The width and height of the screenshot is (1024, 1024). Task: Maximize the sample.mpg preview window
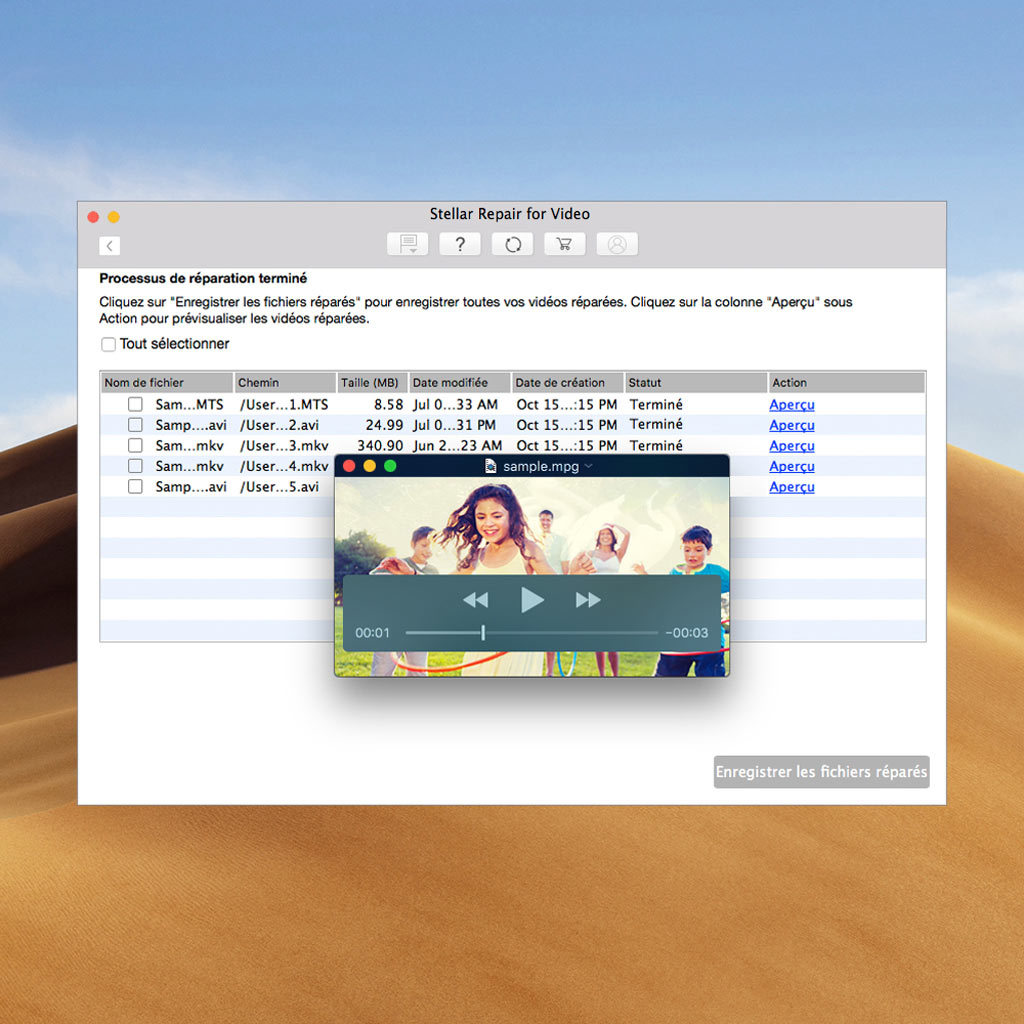click(x=391, y=466)
